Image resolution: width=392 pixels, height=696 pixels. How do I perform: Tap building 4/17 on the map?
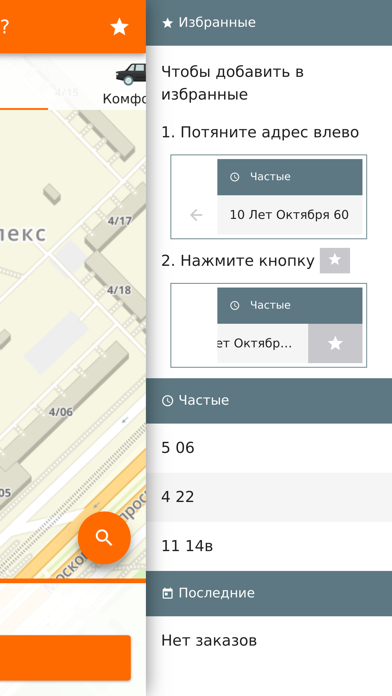tap(119, 221)
